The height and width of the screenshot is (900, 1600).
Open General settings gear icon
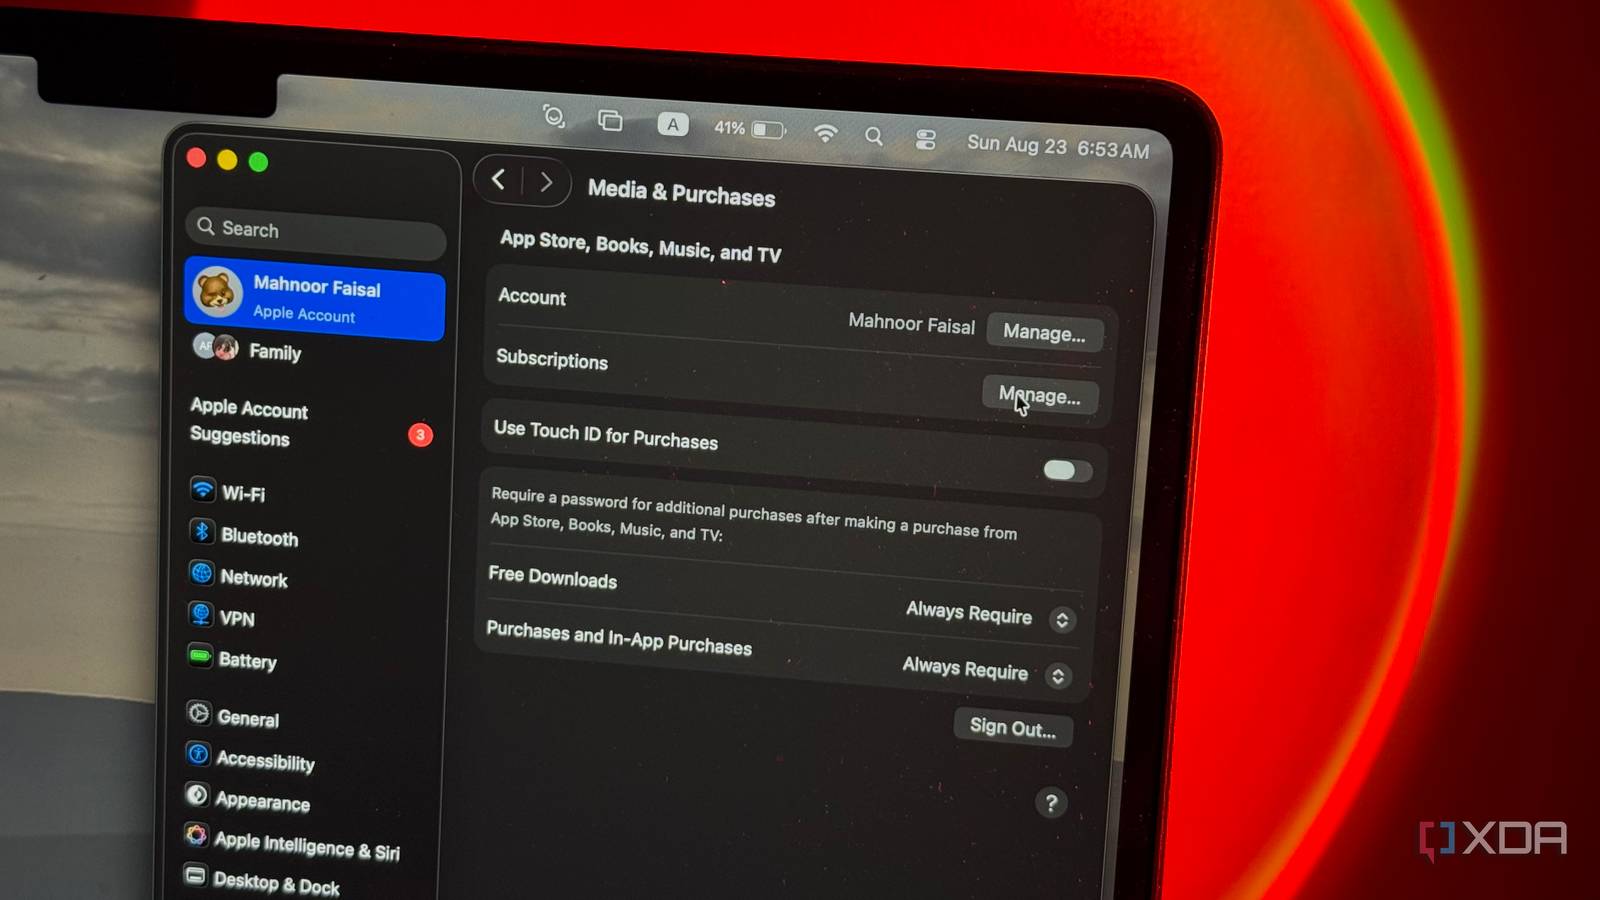[x=198, y=713]
